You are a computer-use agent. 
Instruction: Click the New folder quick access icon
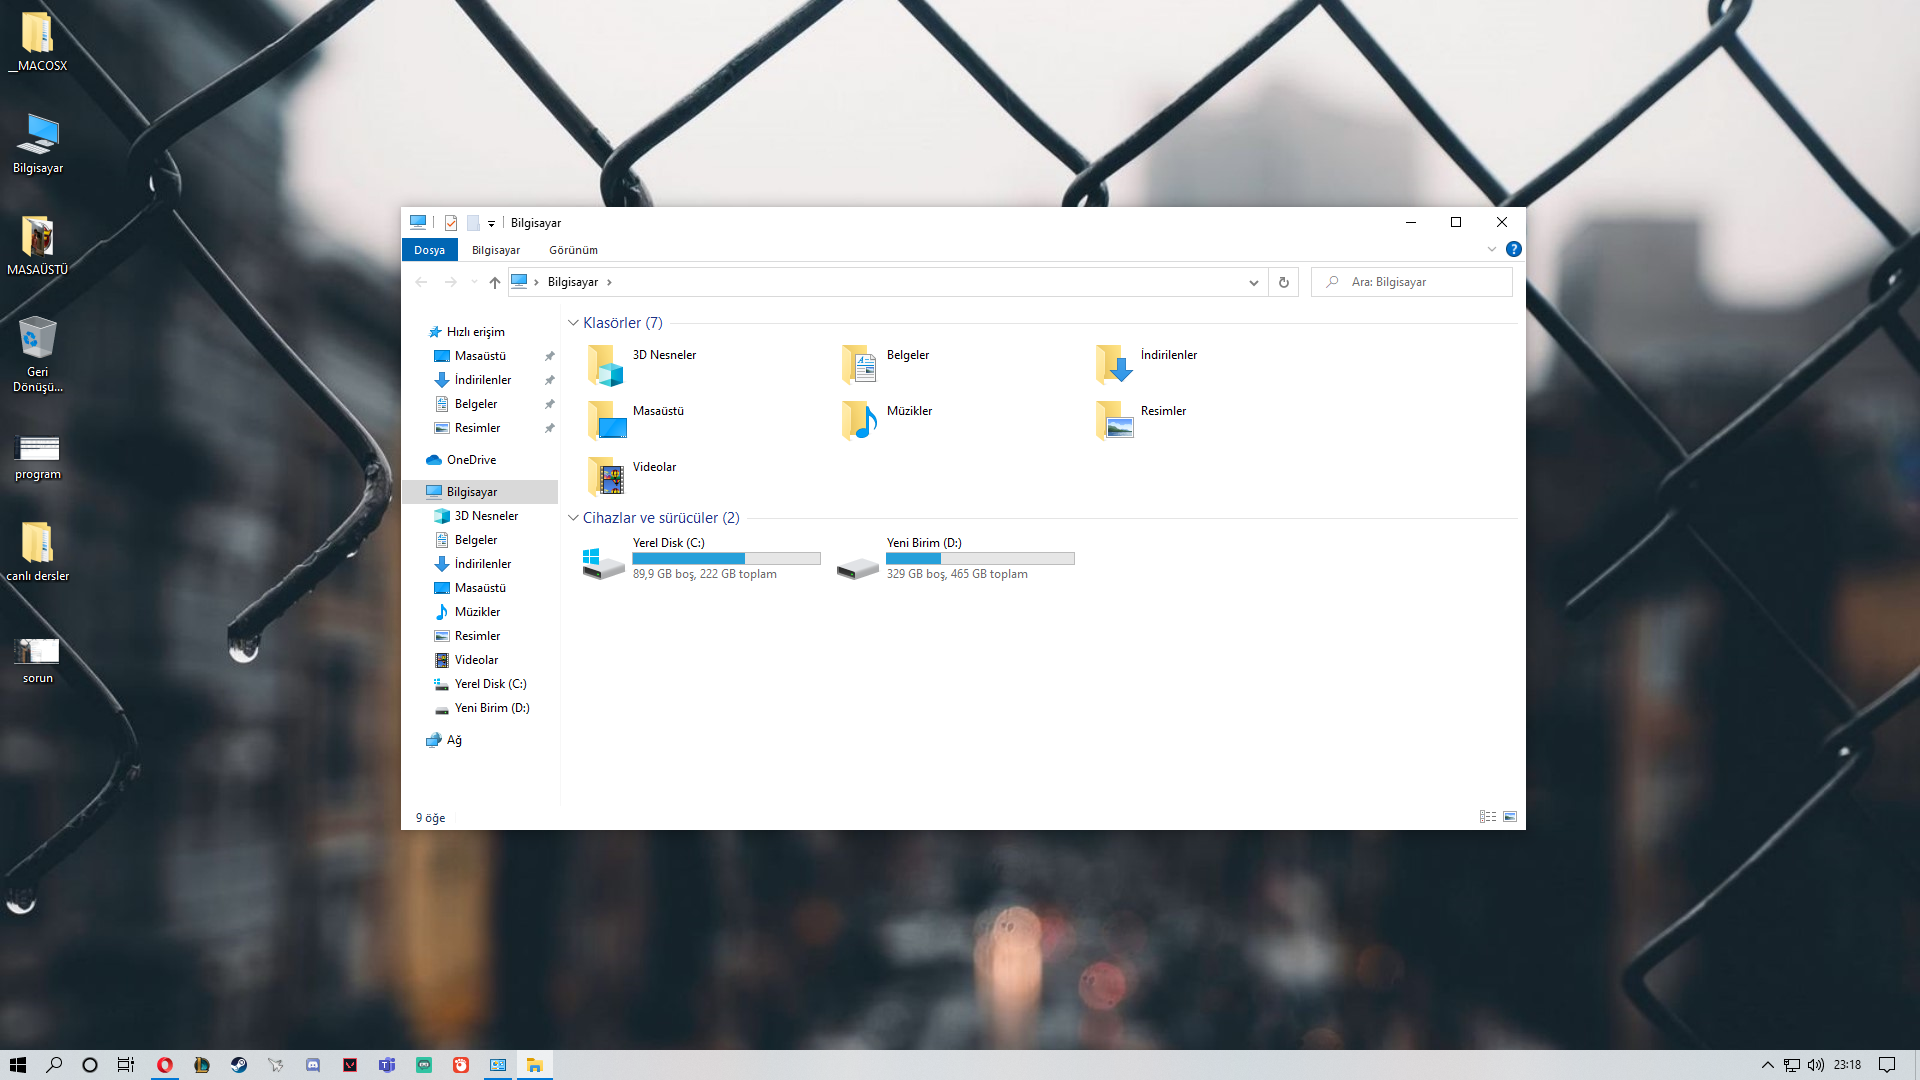point(473,223)
